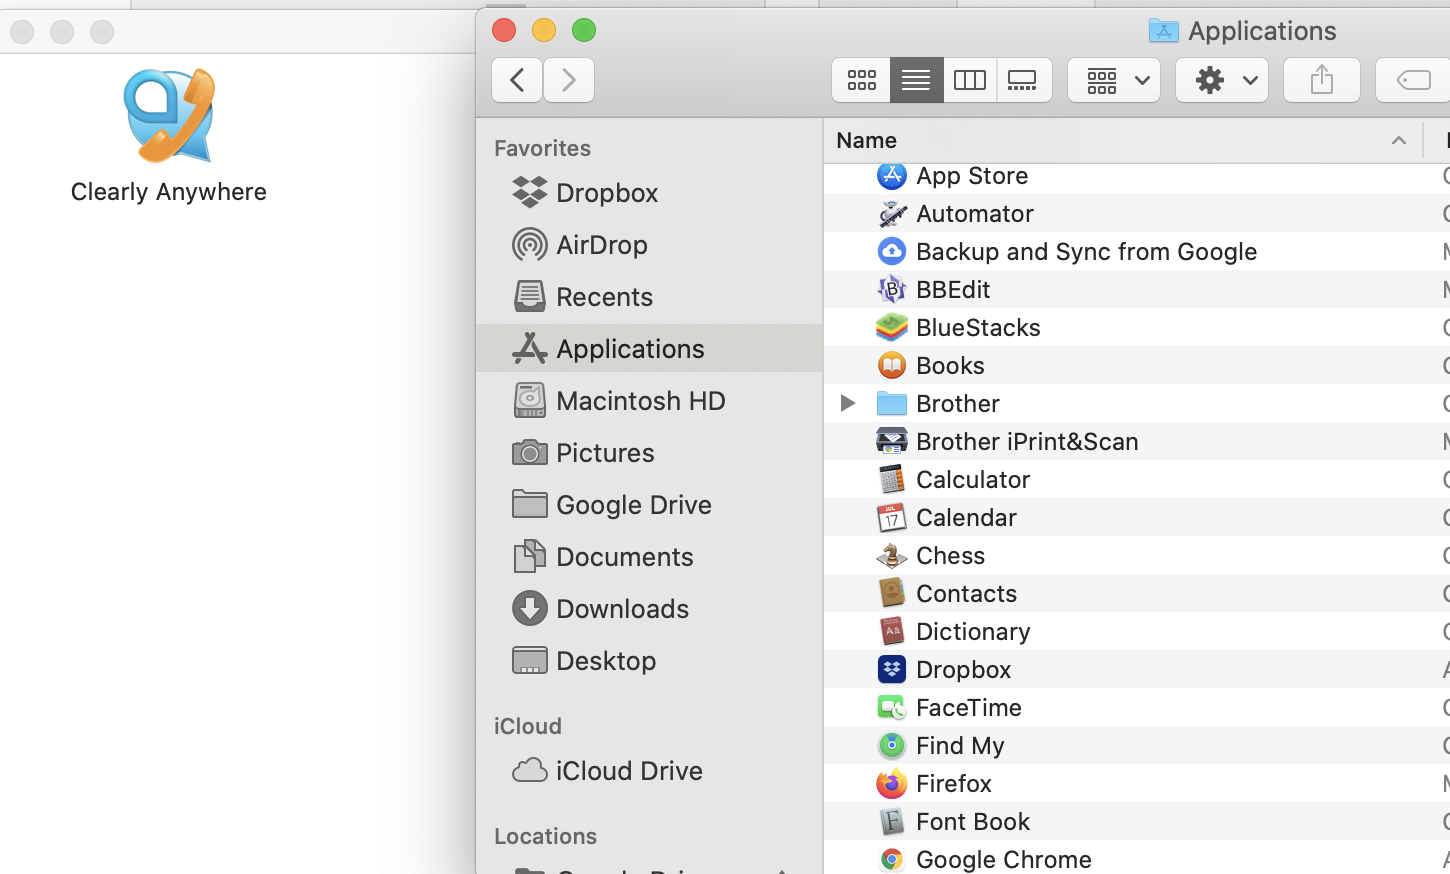The height and width of the screenshot is (874, 1450).
Task: Open the gear Action menu
Action: coord(1222,80)
